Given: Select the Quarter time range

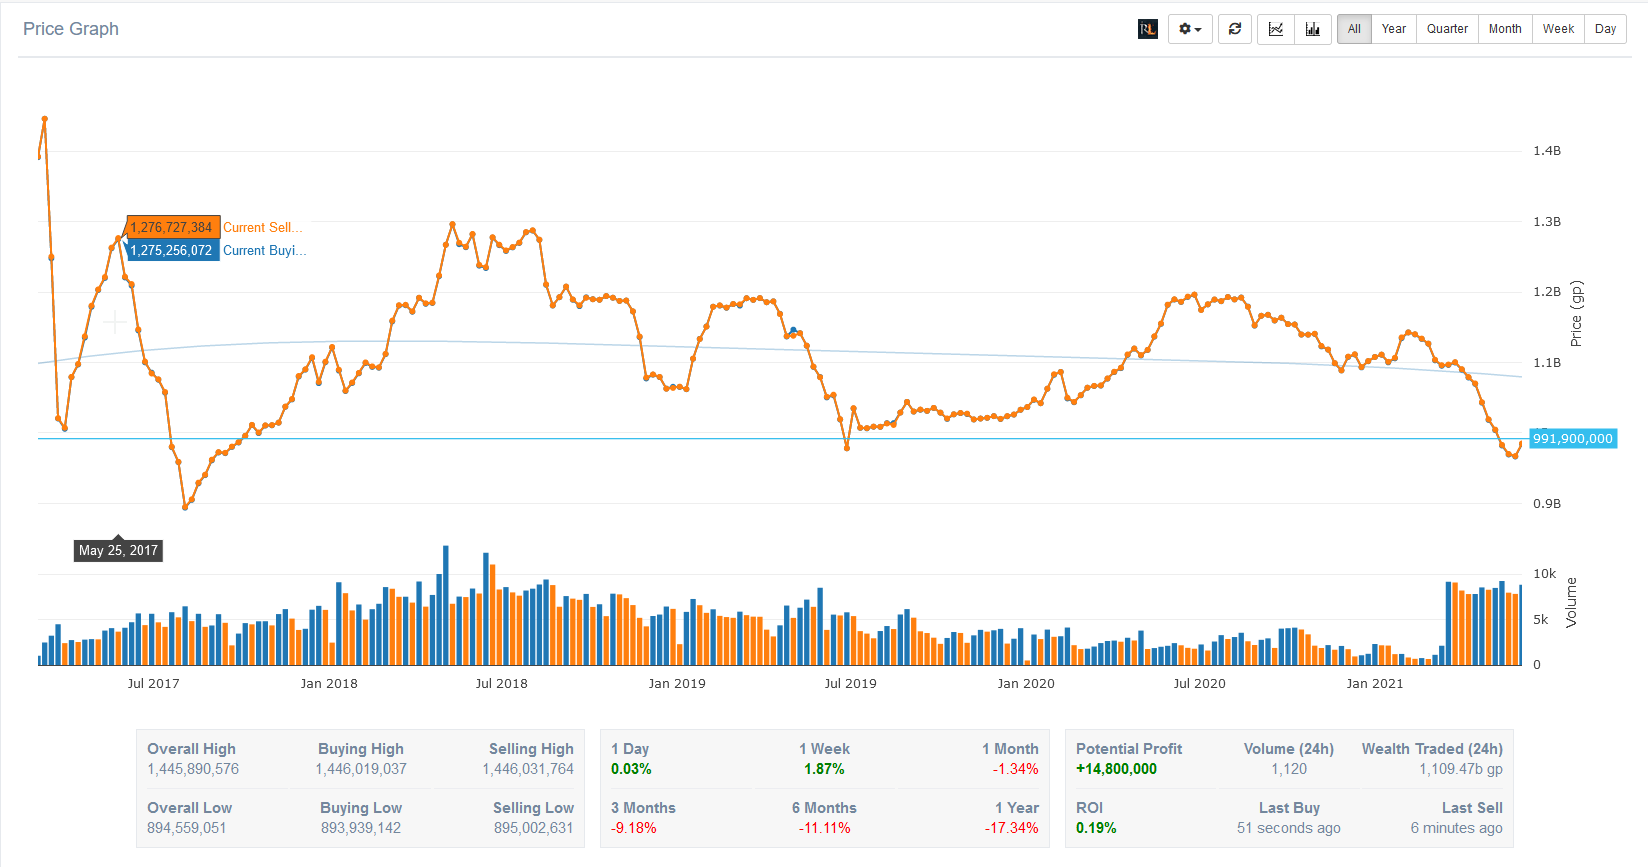Looking at the screenshot, I should (x=1447, y=29).
